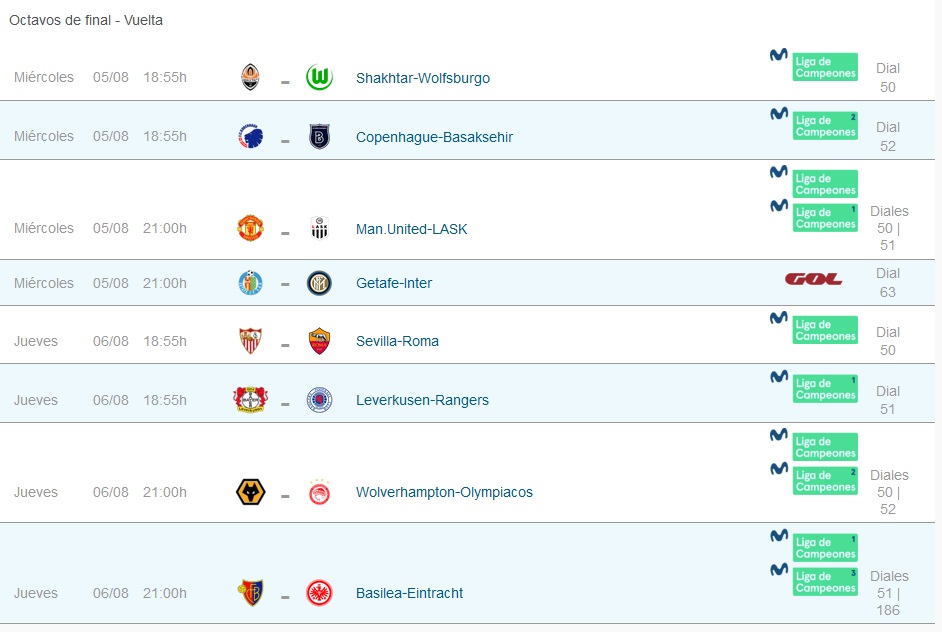The width and height of the screenshot is (942, 632).
Task: Click the Bayer Leverkusen crest
Action: pos(251,400)
